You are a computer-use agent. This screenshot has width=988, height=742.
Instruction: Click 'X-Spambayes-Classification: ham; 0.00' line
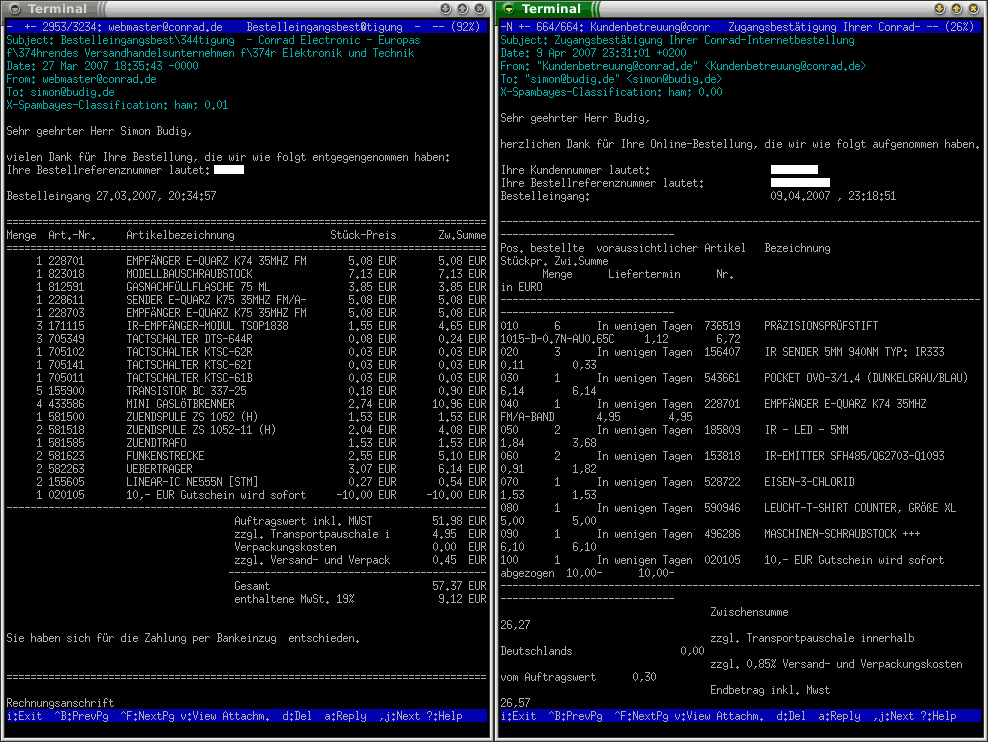coord(611,92)
